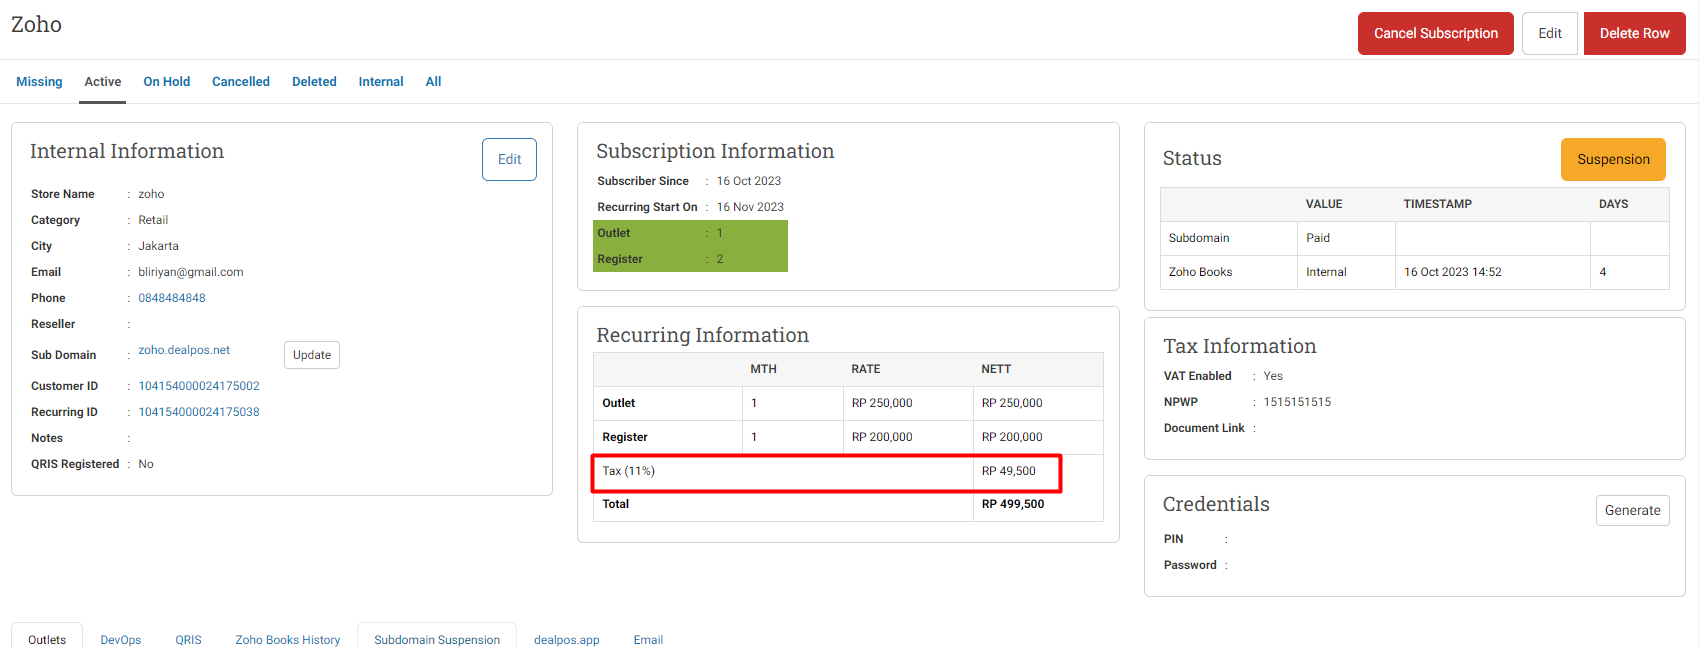Click the Update button beside Sub Domain
This screenshot has width=1699, height=648.
tap(312, 355)
